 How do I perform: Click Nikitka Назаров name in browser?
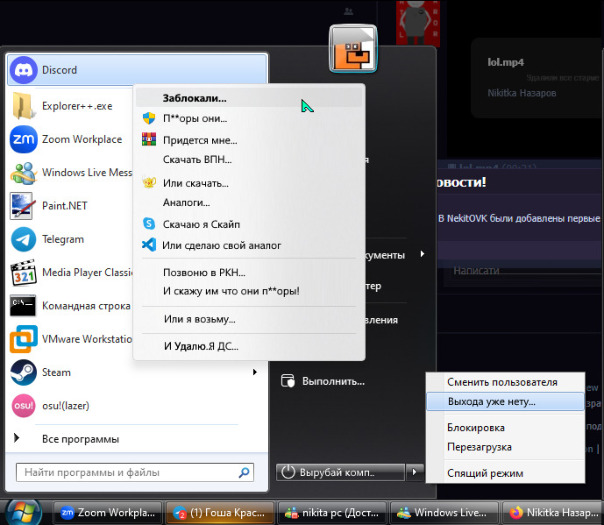pyautogui.click(x=522, y=93)
